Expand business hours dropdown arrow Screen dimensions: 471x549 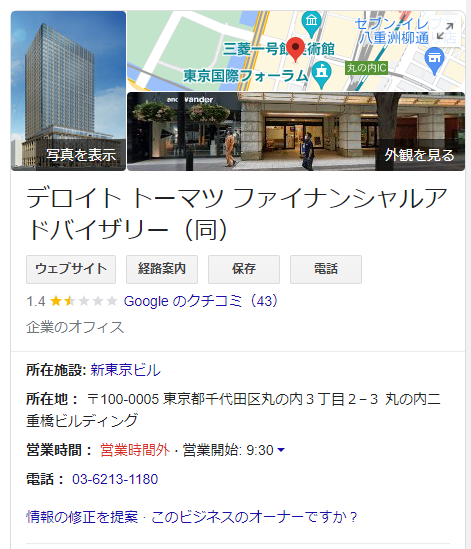(281, 450)
